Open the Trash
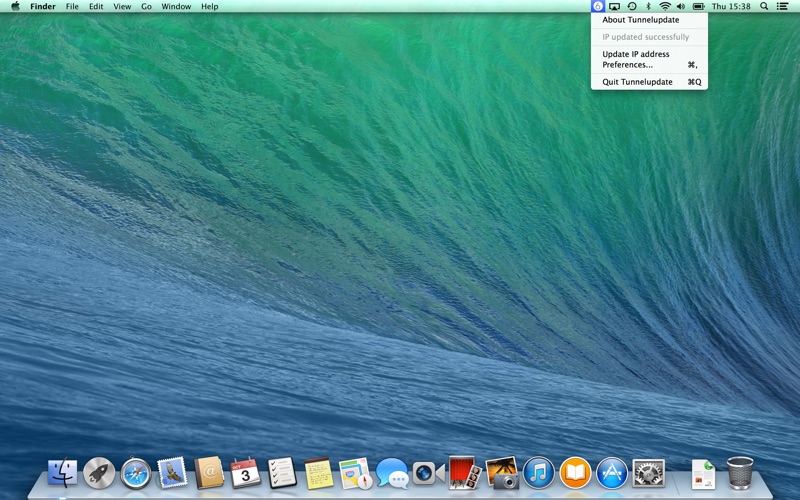Viewport: 800px width, 500px height. tap(740, 473)
